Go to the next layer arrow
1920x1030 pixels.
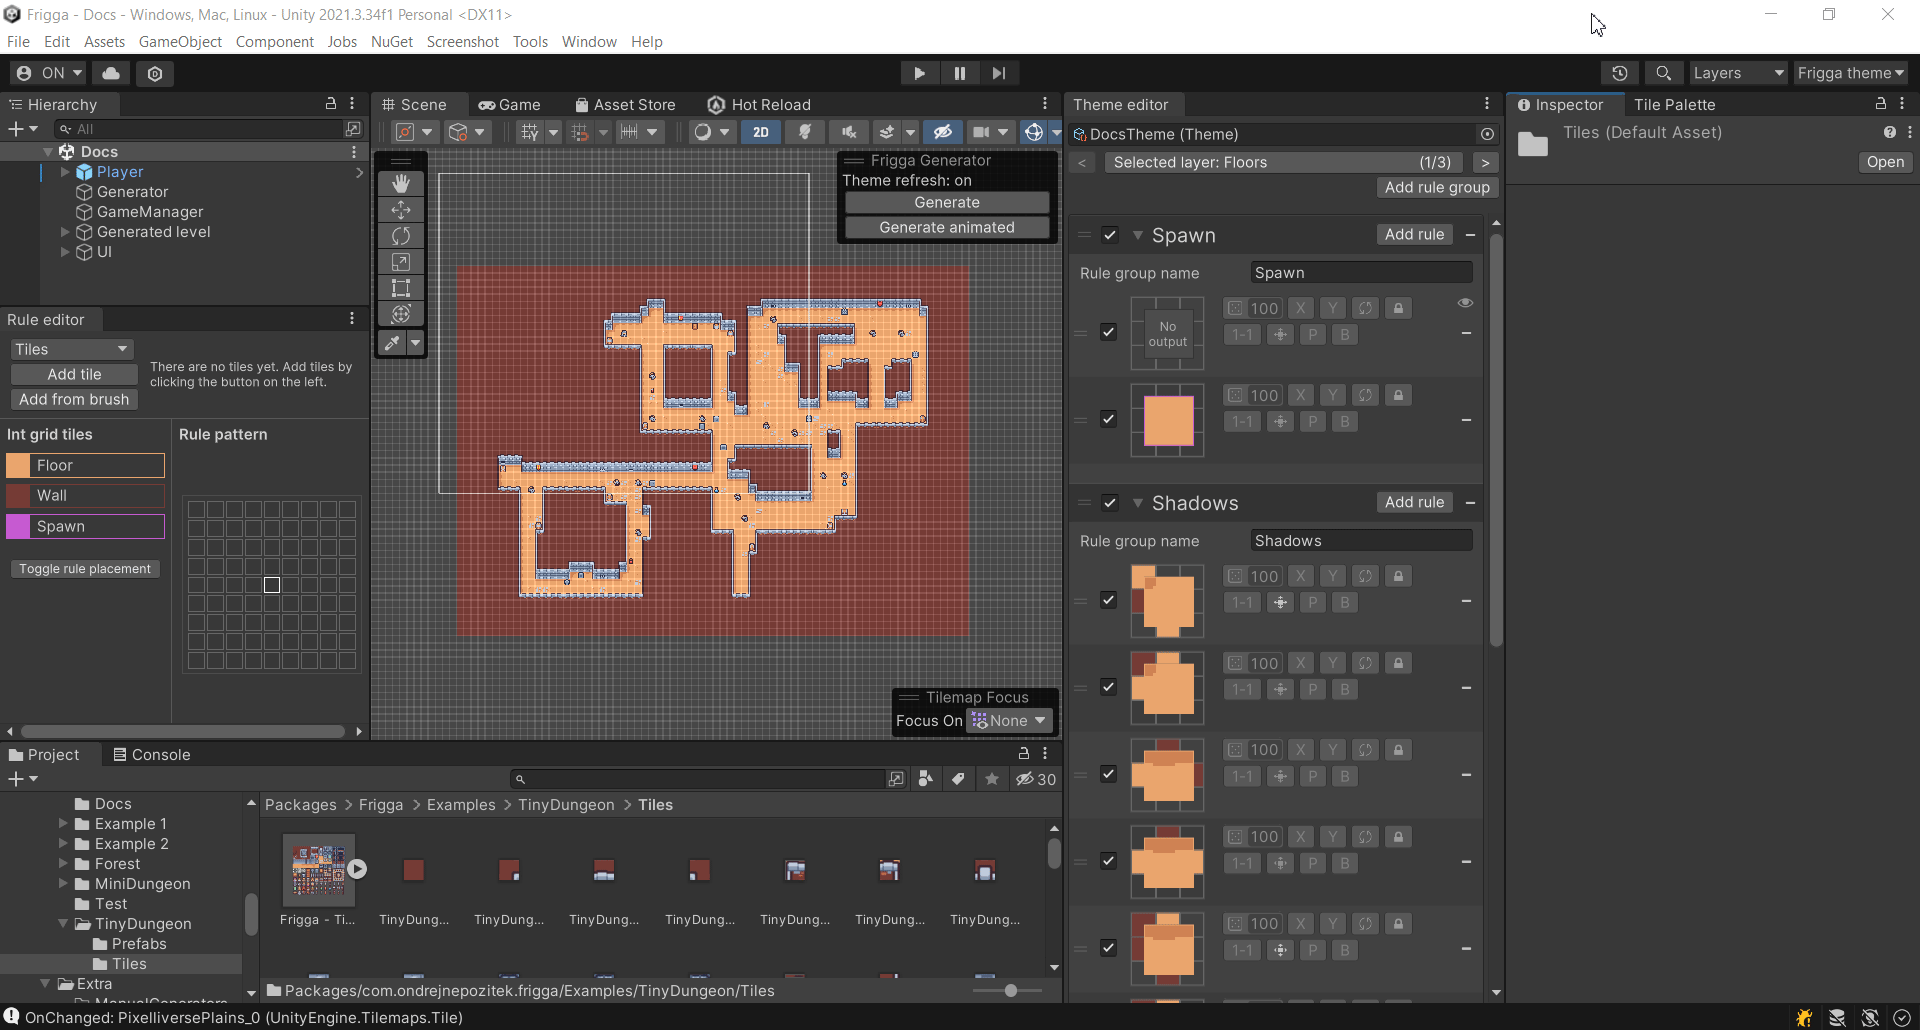1485,162
